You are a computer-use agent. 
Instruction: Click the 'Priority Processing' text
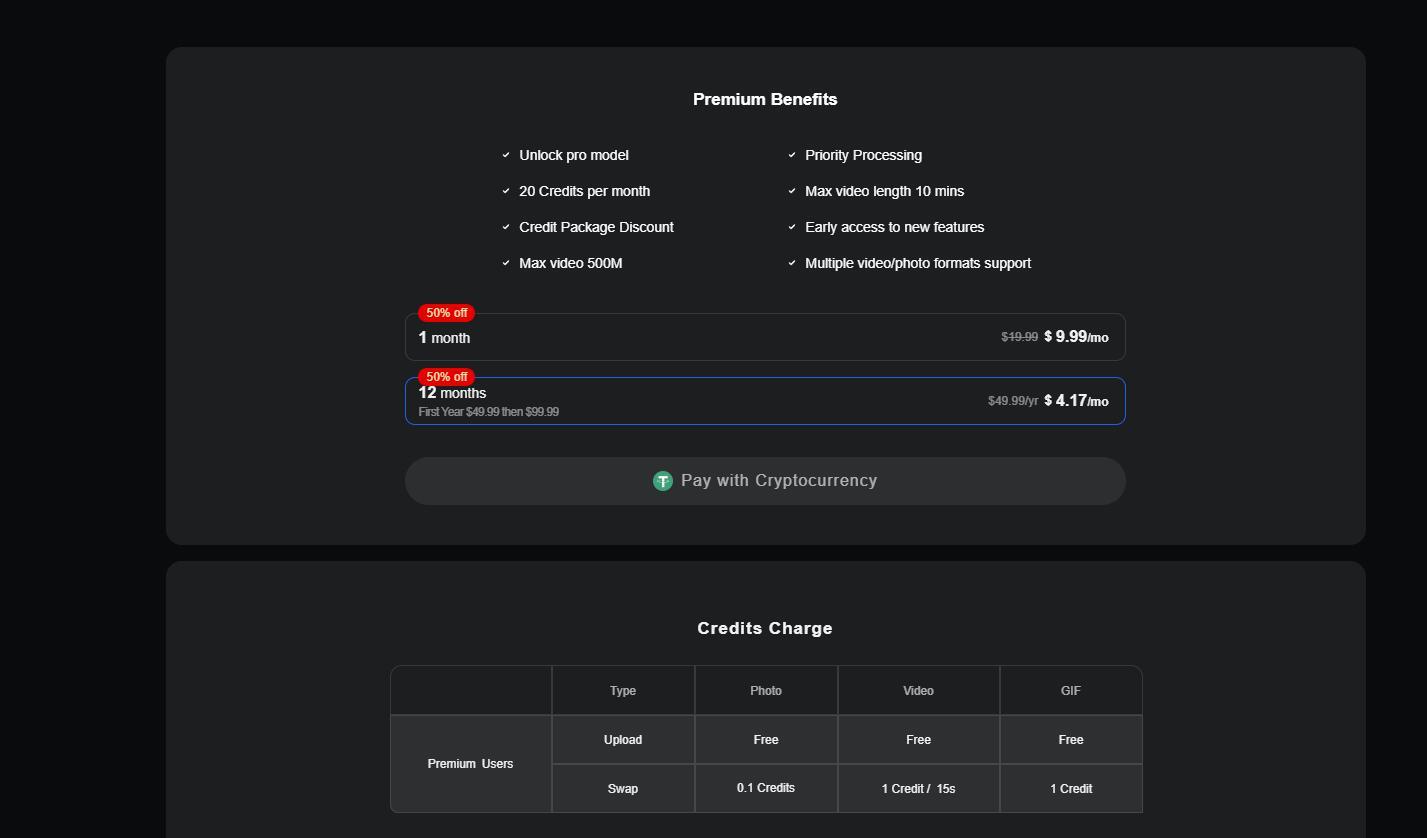click(x=863, y=155)
